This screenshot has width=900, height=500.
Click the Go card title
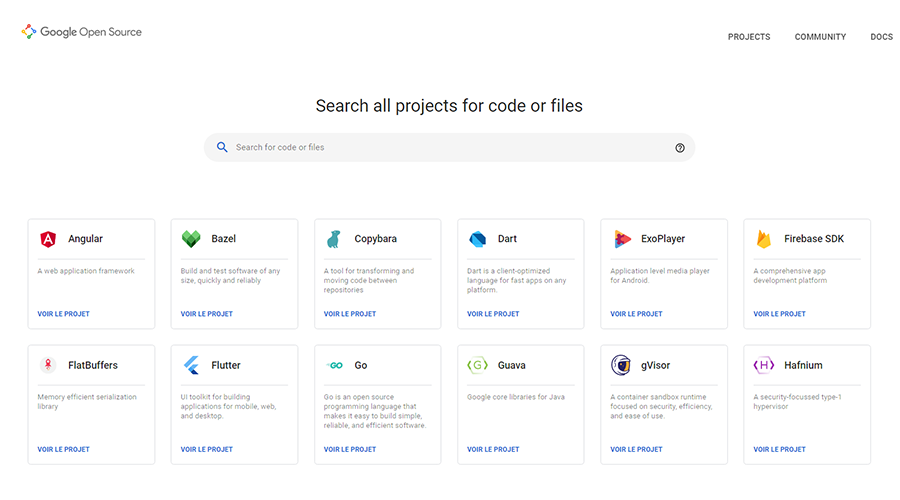360,365
